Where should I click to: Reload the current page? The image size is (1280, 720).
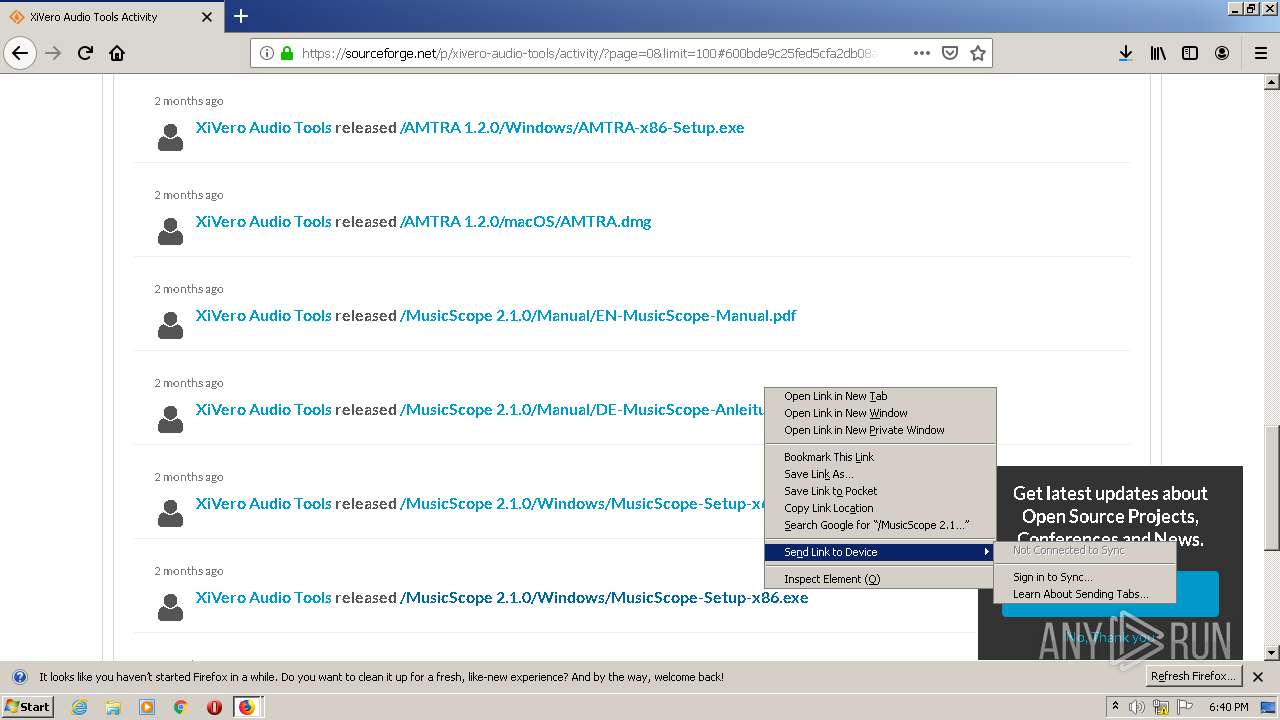[86, 53]
